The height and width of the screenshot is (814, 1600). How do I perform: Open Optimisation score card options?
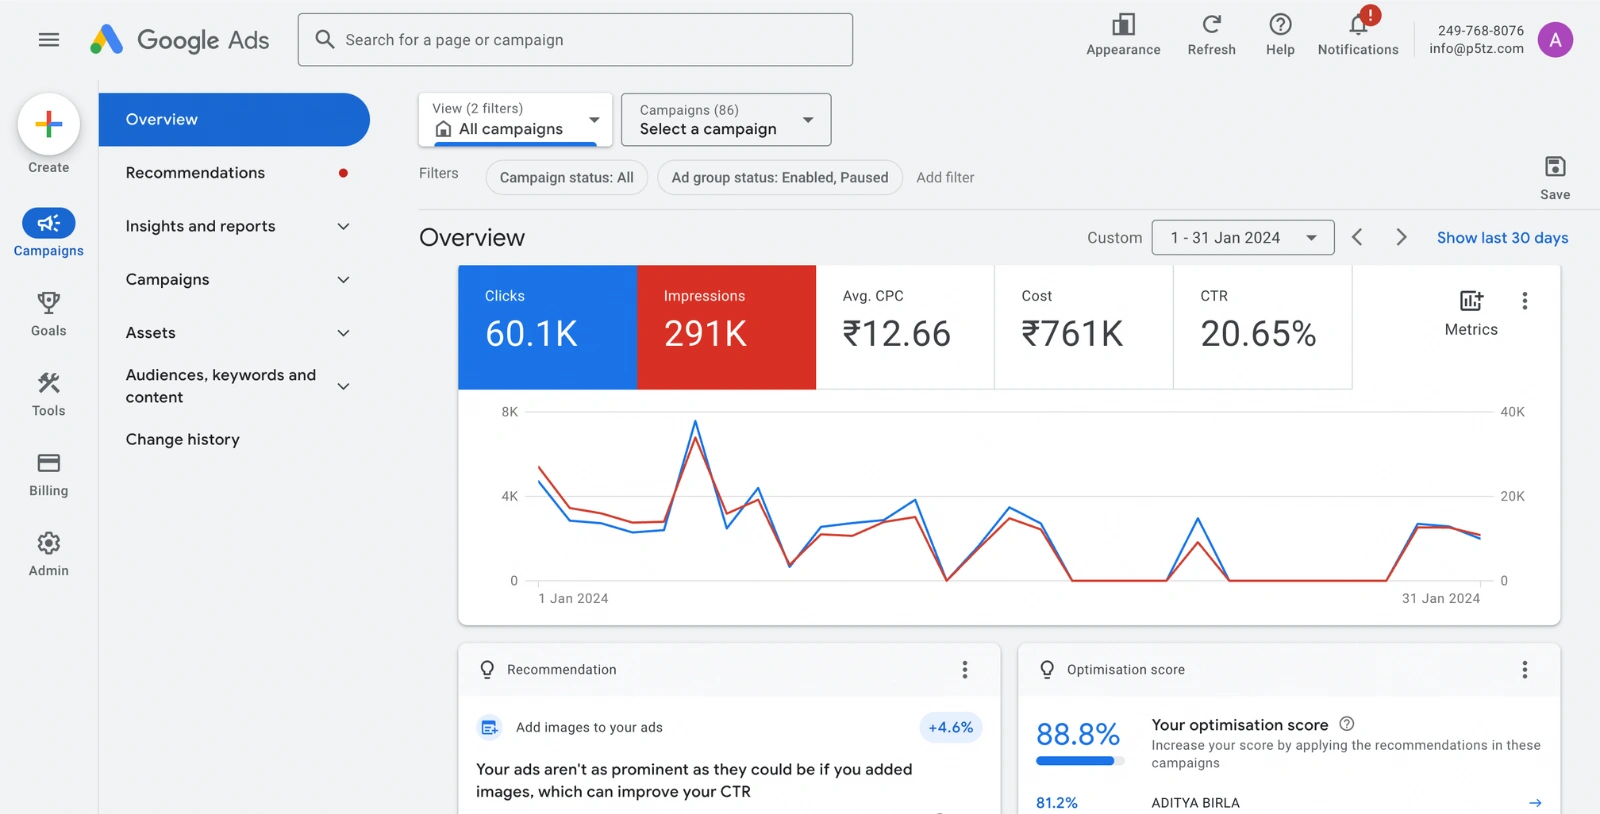click(x=1524, y=670)
